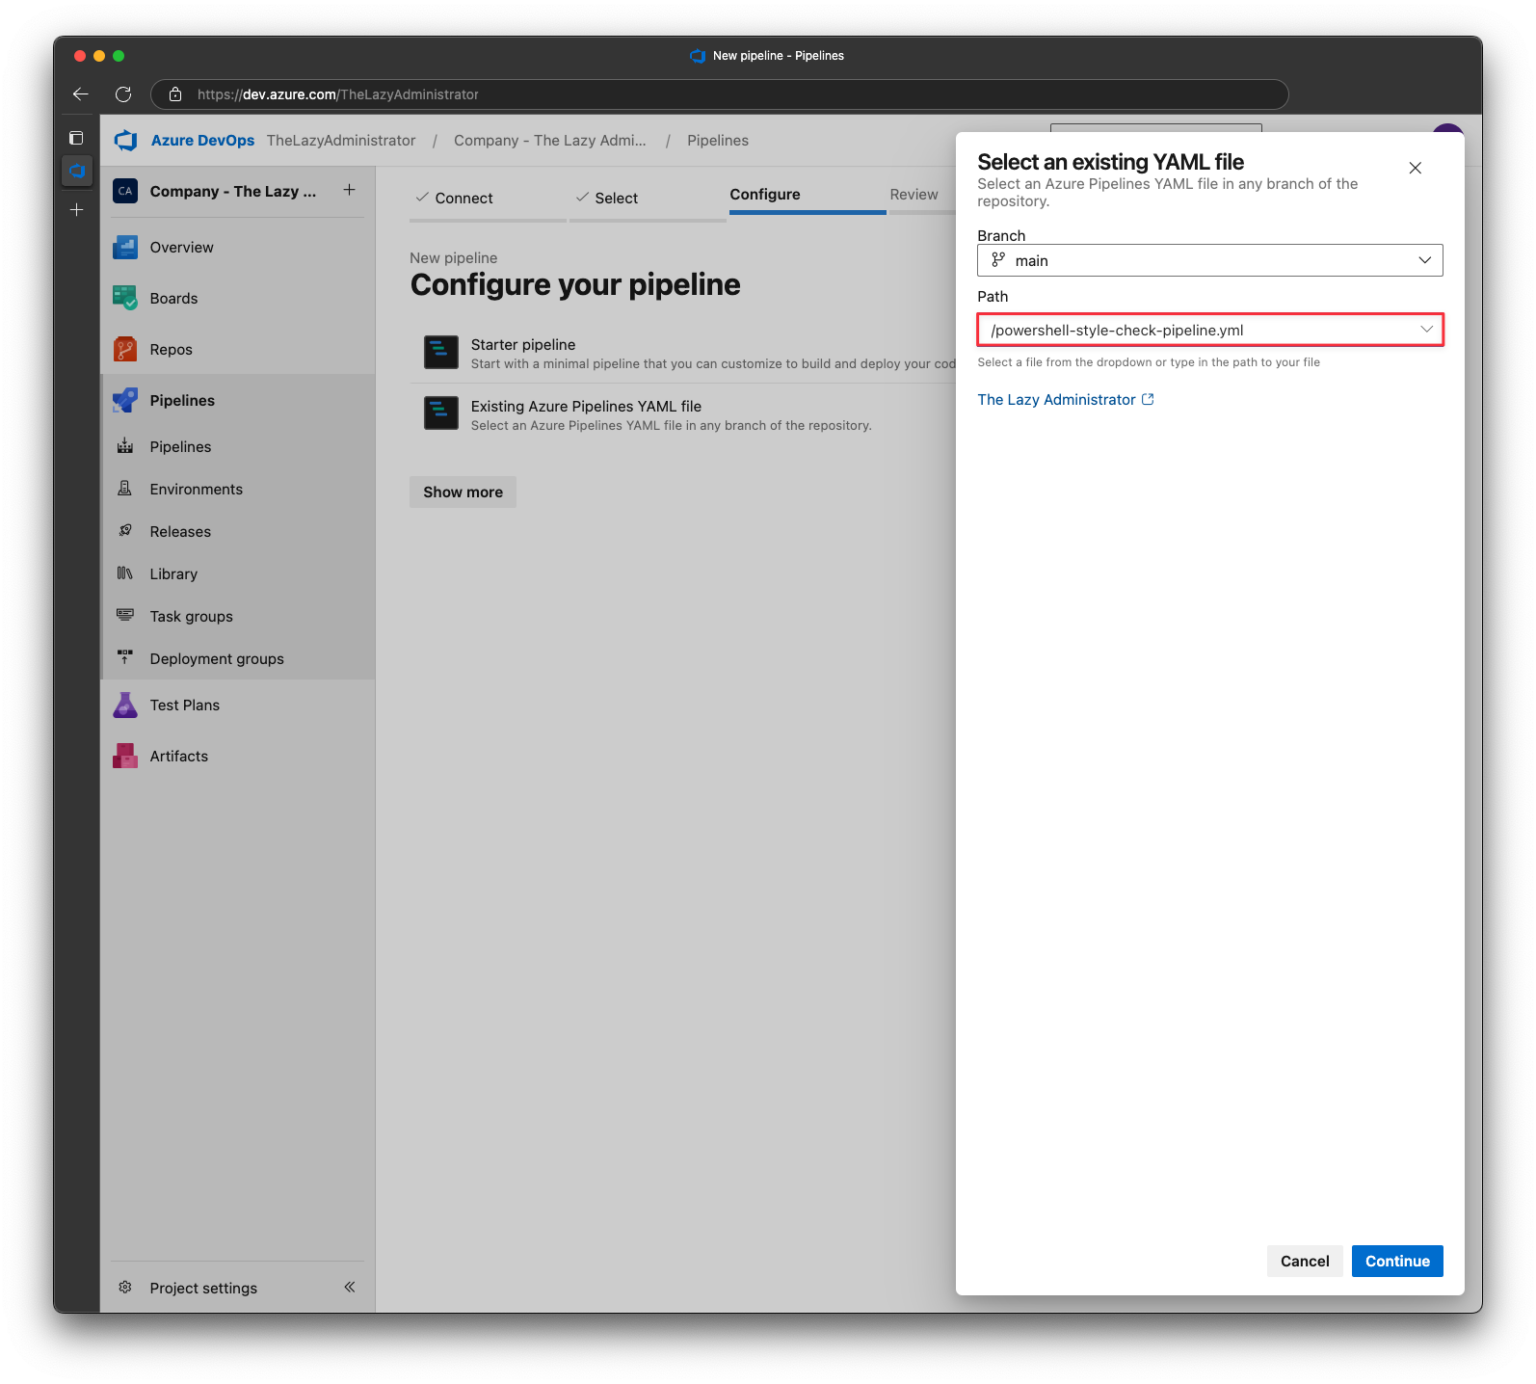Click the Pipelines breadcrumb link
This screenshot has height=1384, width=1536.
tap(718, 141)
